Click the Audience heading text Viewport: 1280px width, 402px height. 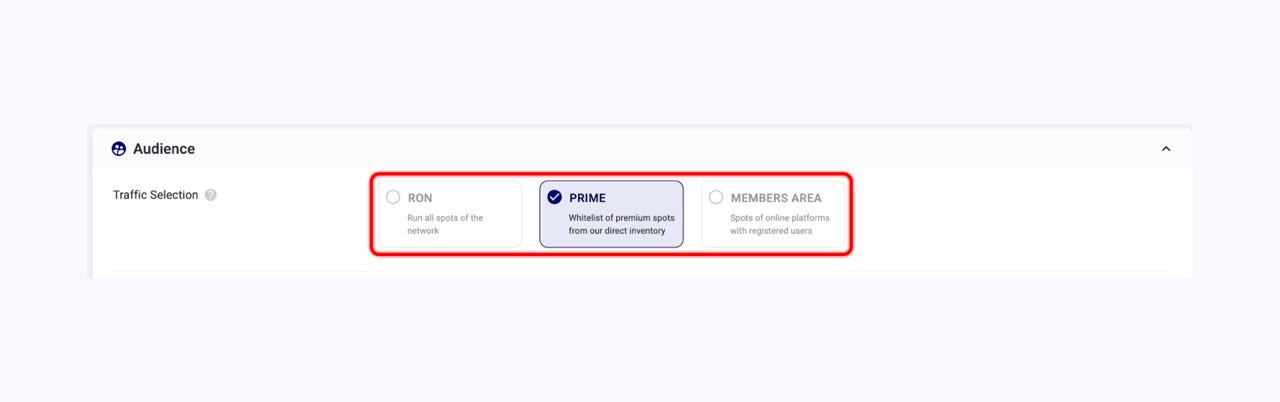164,149
